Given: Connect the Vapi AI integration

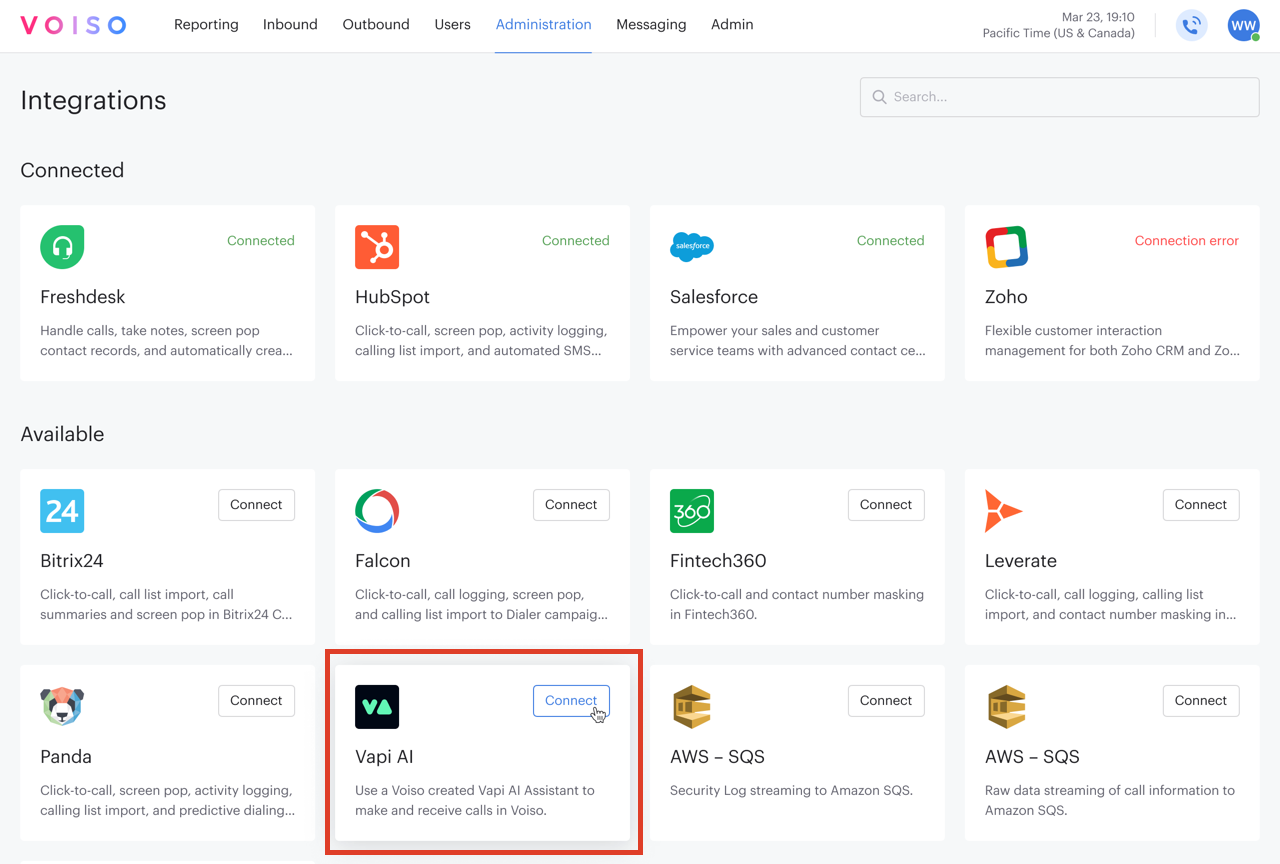Looking at the screenshot, I should [x=571, y=700].
